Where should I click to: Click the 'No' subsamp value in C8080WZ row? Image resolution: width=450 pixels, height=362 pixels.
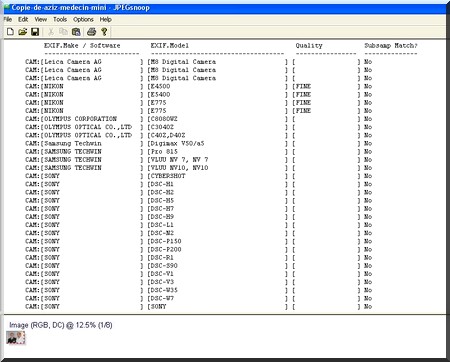pos(368,119)
